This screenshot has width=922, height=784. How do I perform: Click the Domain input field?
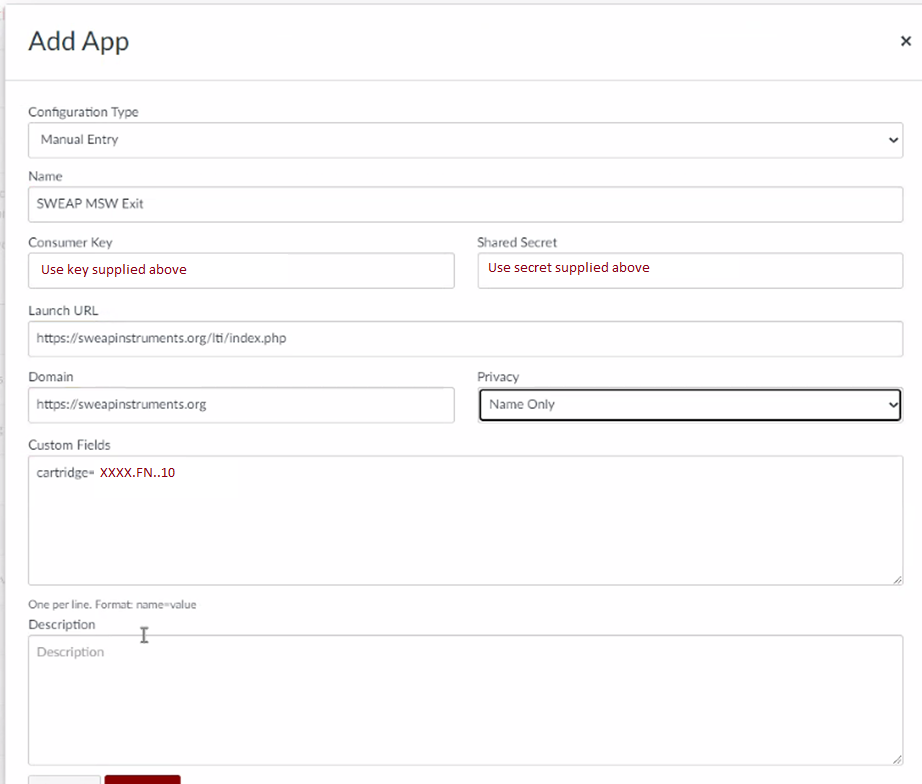241,405
